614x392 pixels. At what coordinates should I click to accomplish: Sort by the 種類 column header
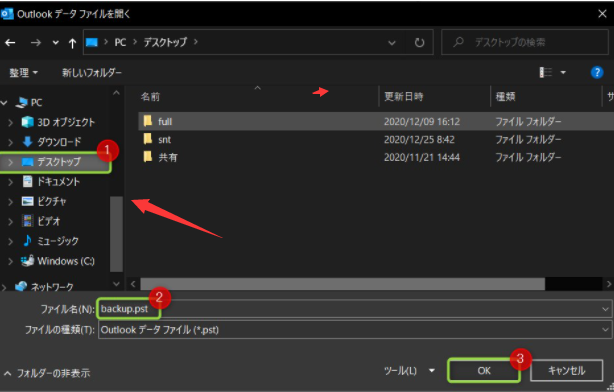pyautogui.click(x=505, y=97)
